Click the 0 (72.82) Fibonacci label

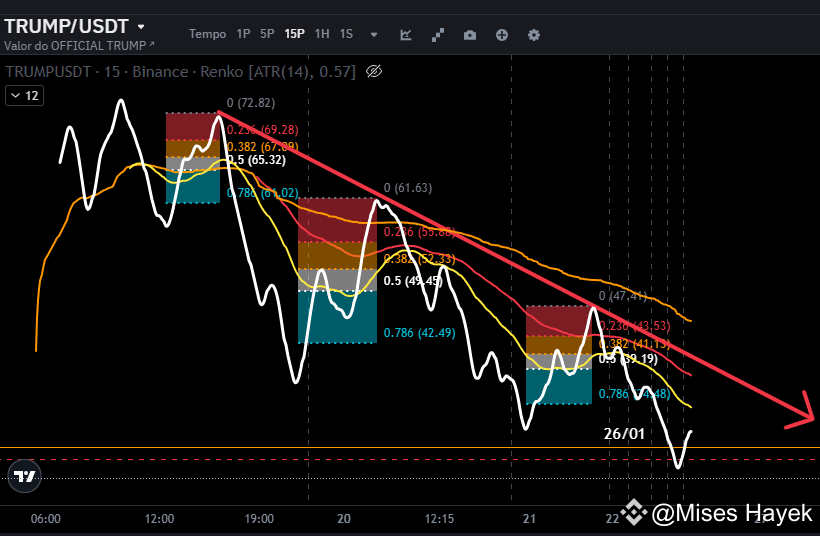click(251, 102)
